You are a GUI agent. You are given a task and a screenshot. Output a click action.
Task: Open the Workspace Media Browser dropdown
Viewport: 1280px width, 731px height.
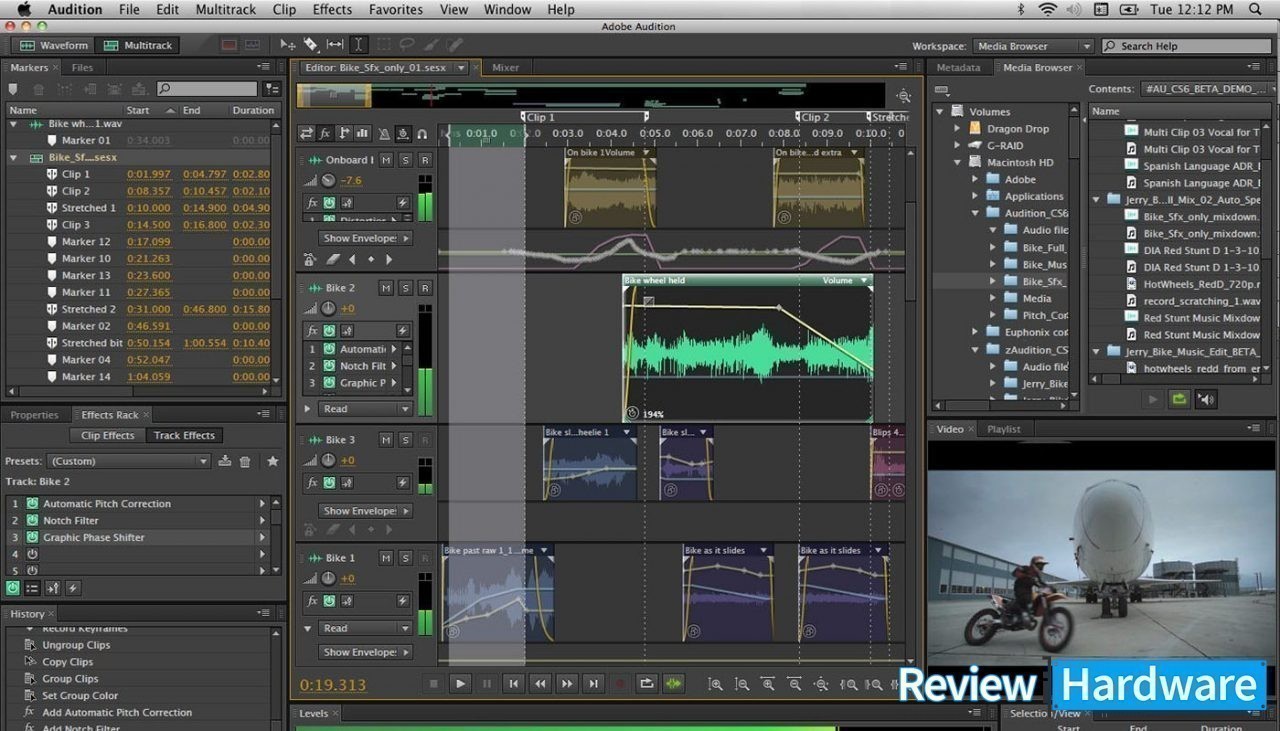click(1033, 46)
